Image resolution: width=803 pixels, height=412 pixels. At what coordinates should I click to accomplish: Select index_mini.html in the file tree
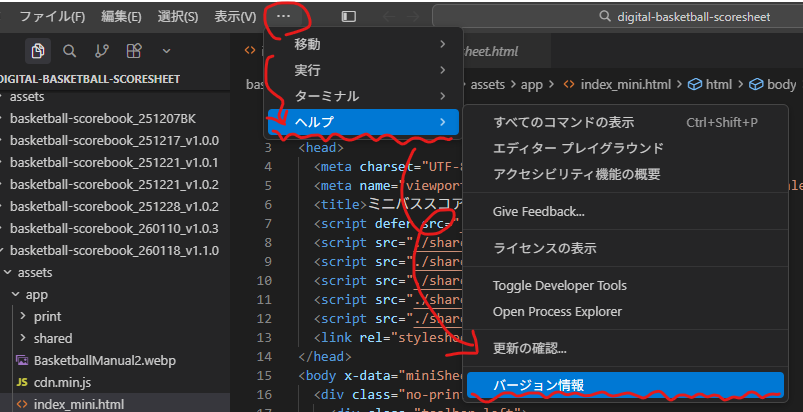(115, 404)
